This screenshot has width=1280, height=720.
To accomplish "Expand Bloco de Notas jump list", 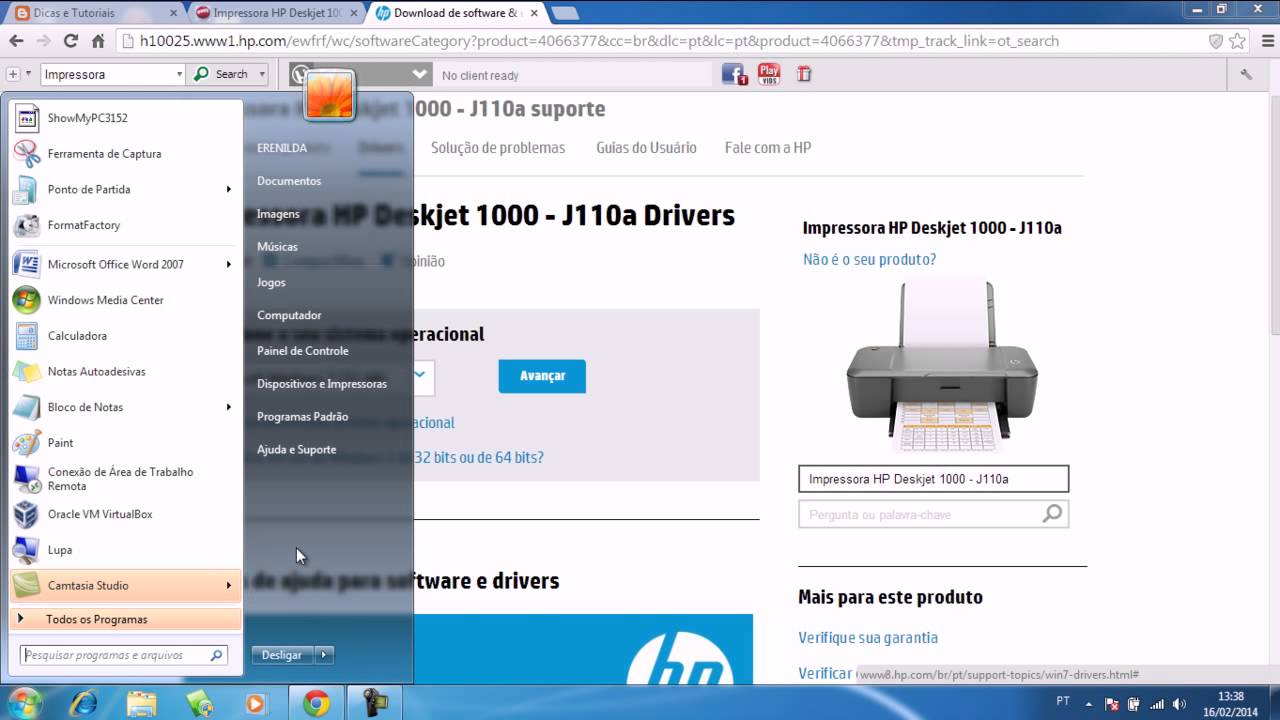I will (229, 407).
